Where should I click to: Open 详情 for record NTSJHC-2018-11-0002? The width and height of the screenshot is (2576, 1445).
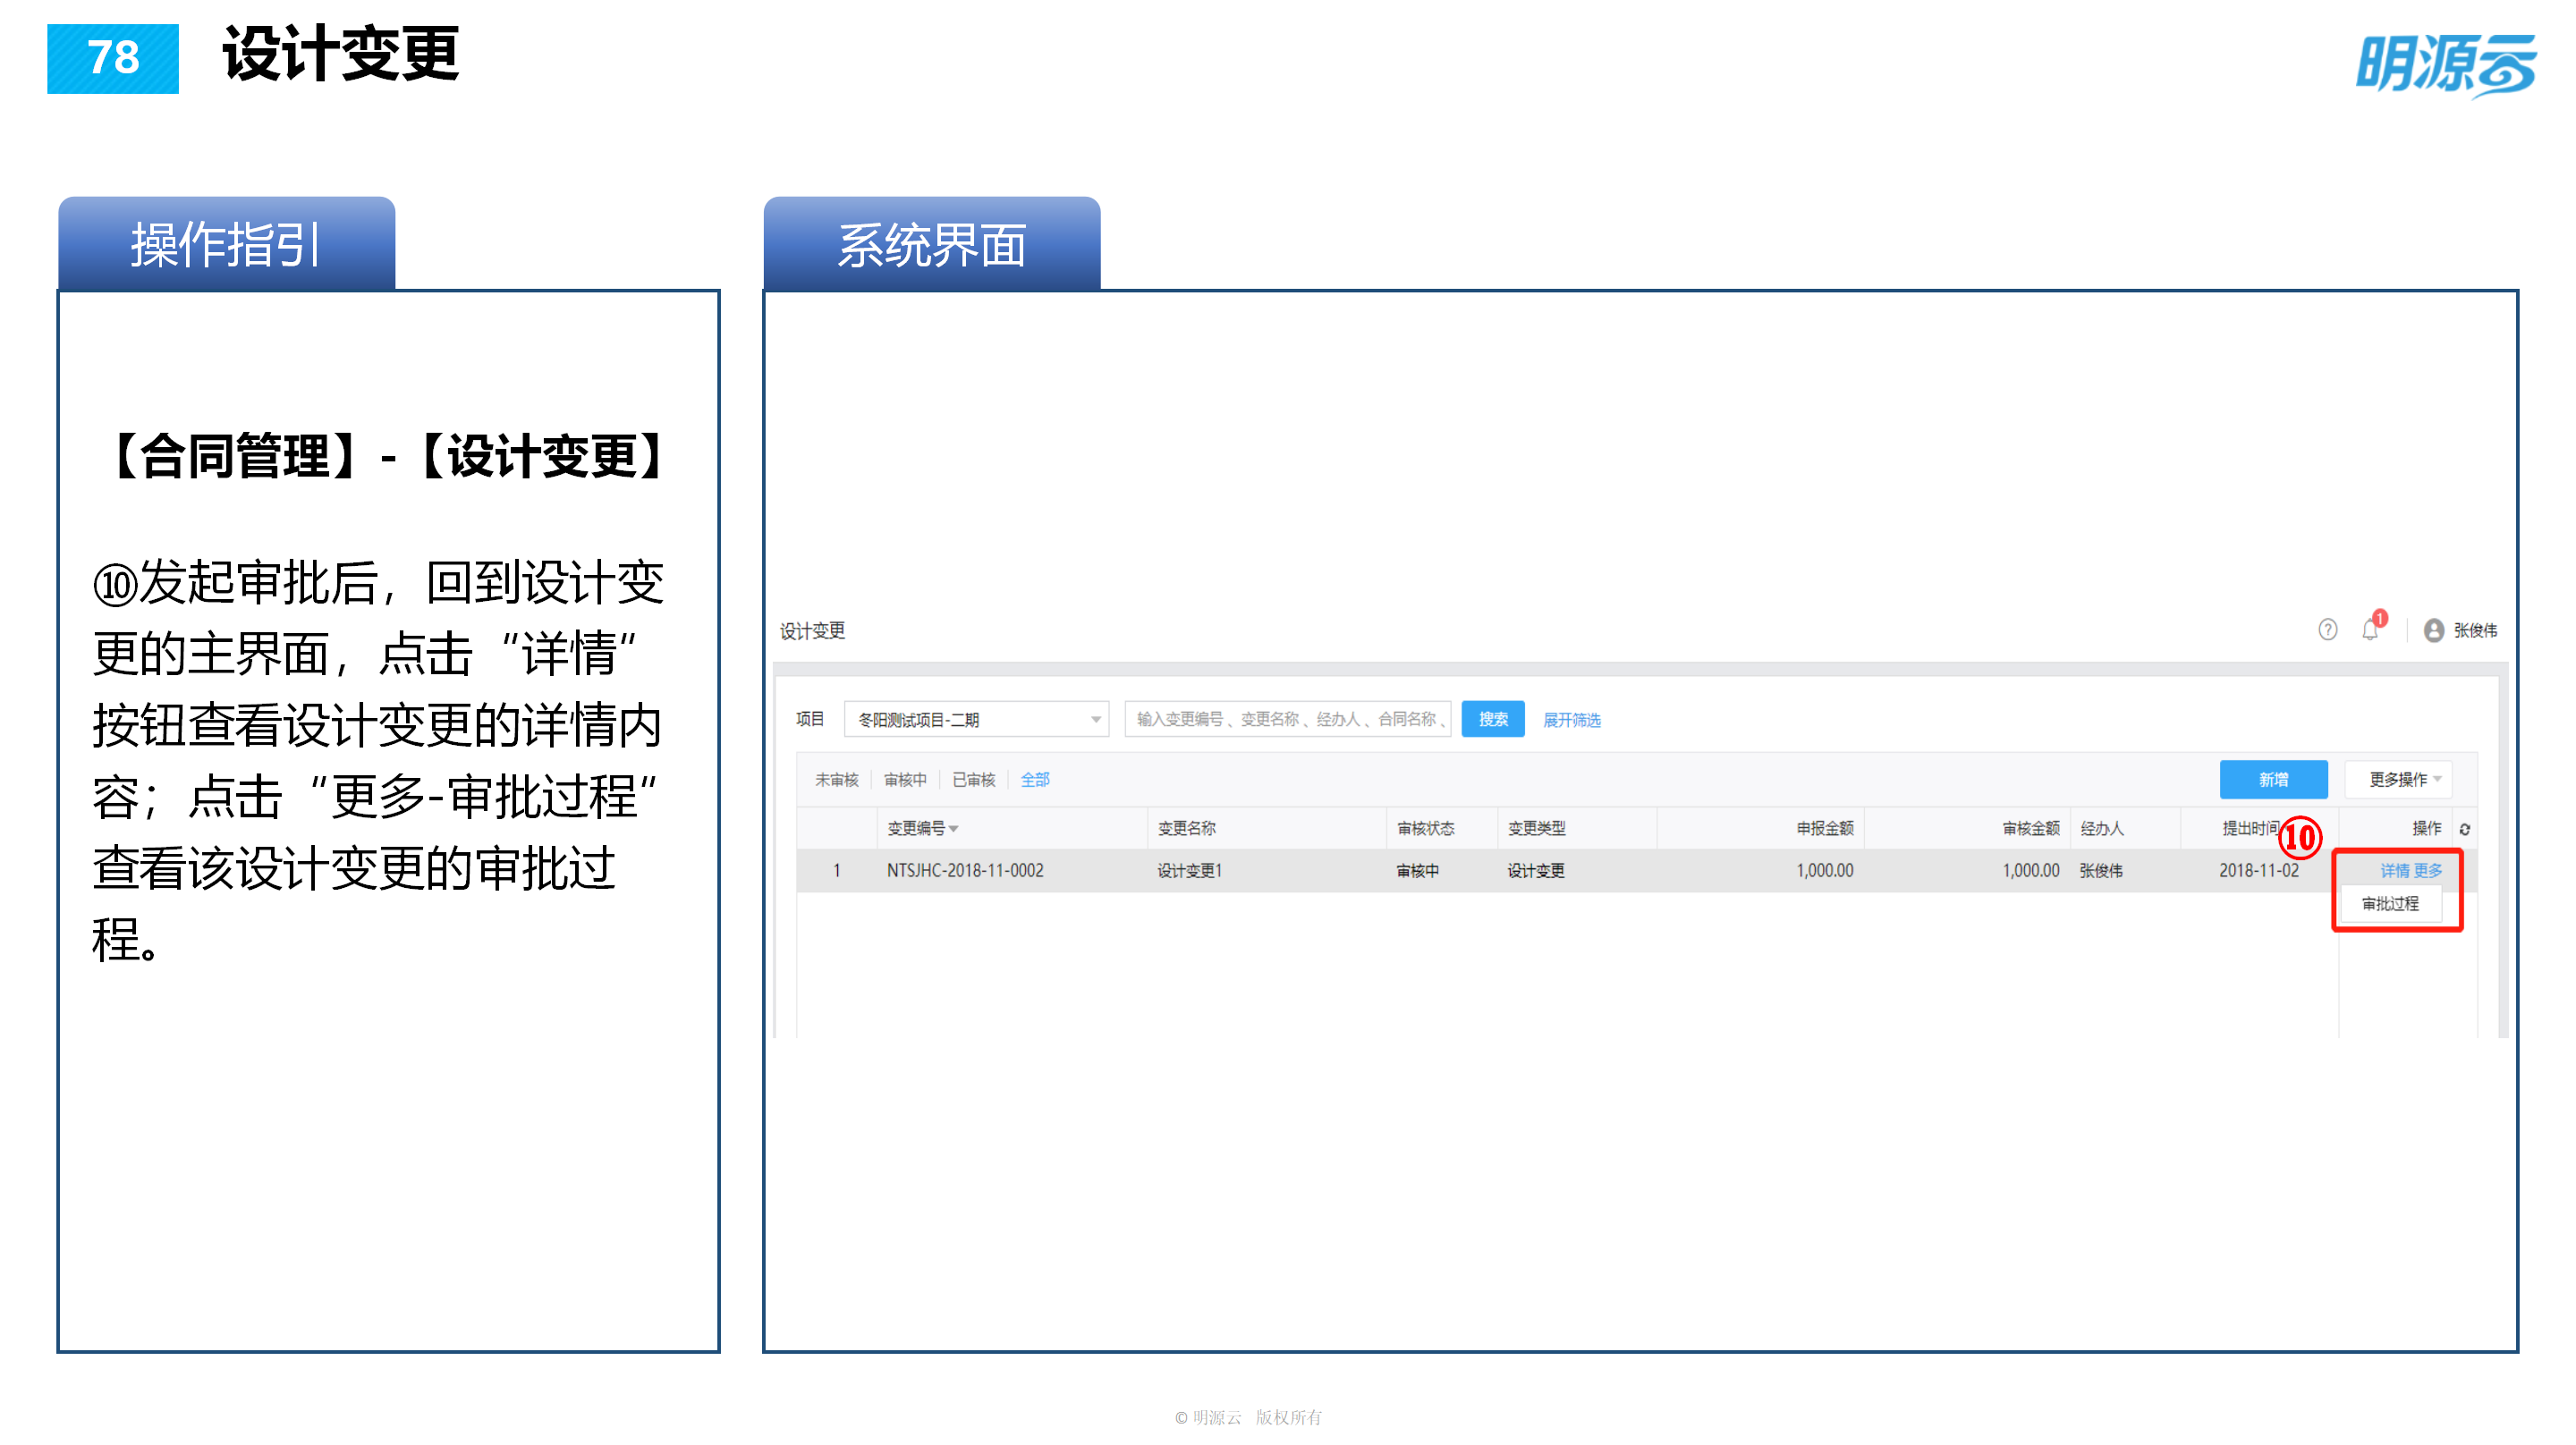[2395, 870]
